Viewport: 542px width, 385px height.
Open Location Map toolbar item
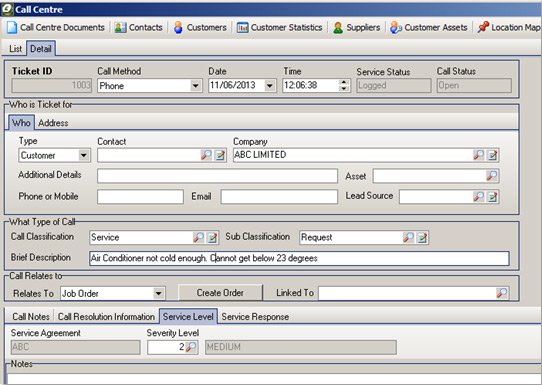[508, 27]
